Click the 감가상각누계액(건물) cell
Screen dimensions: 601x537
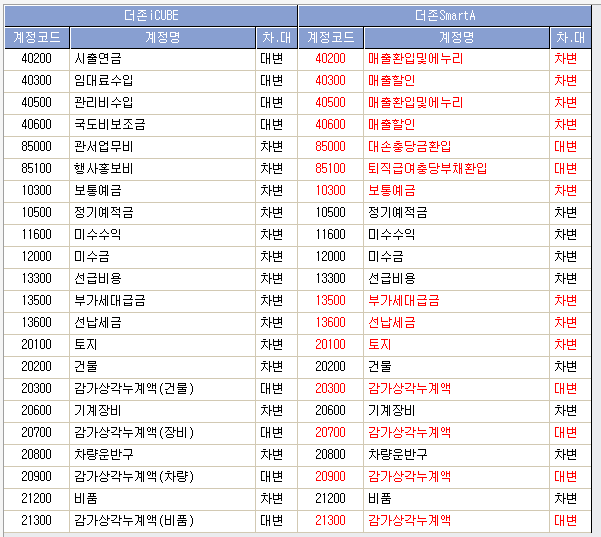click(x=163, y=389)
